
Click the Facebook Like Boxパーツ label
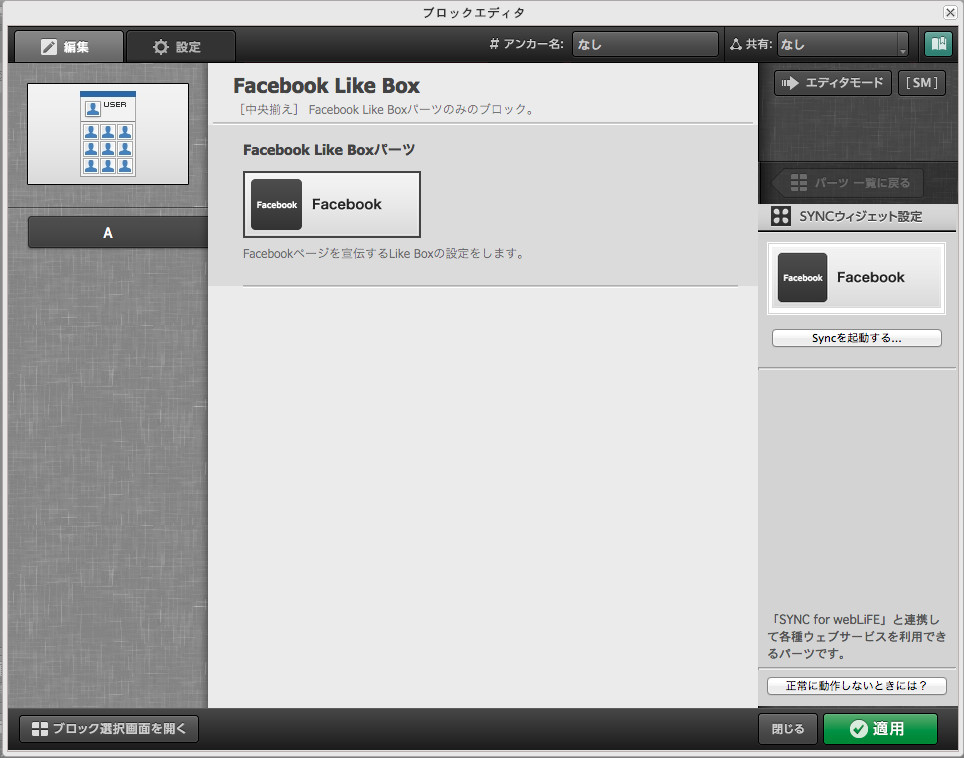click(x=329, y=149)
